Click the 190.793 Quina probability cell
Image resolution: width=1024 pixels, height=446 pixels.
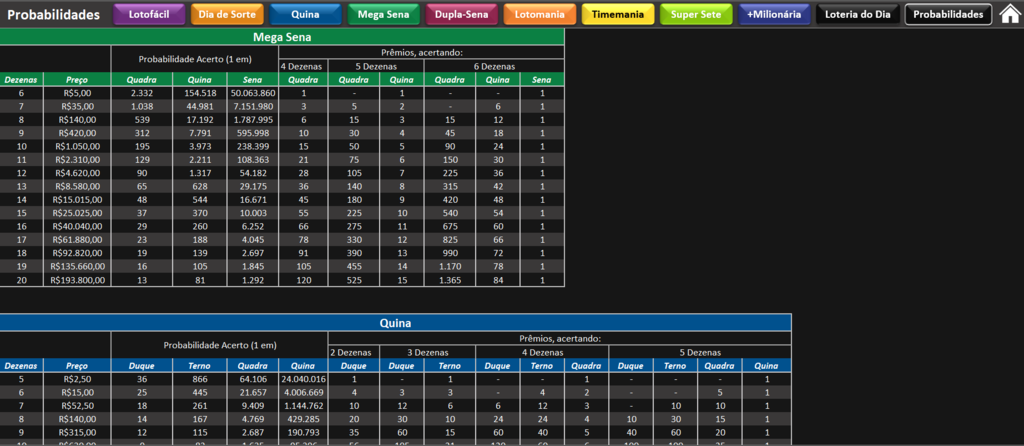[x=303, y=432]
